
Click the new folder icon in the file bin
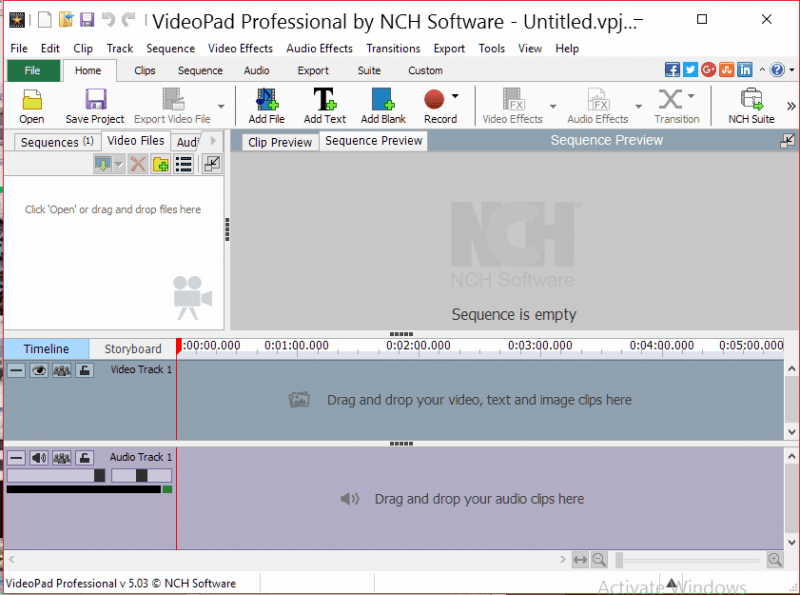point(161,164)
